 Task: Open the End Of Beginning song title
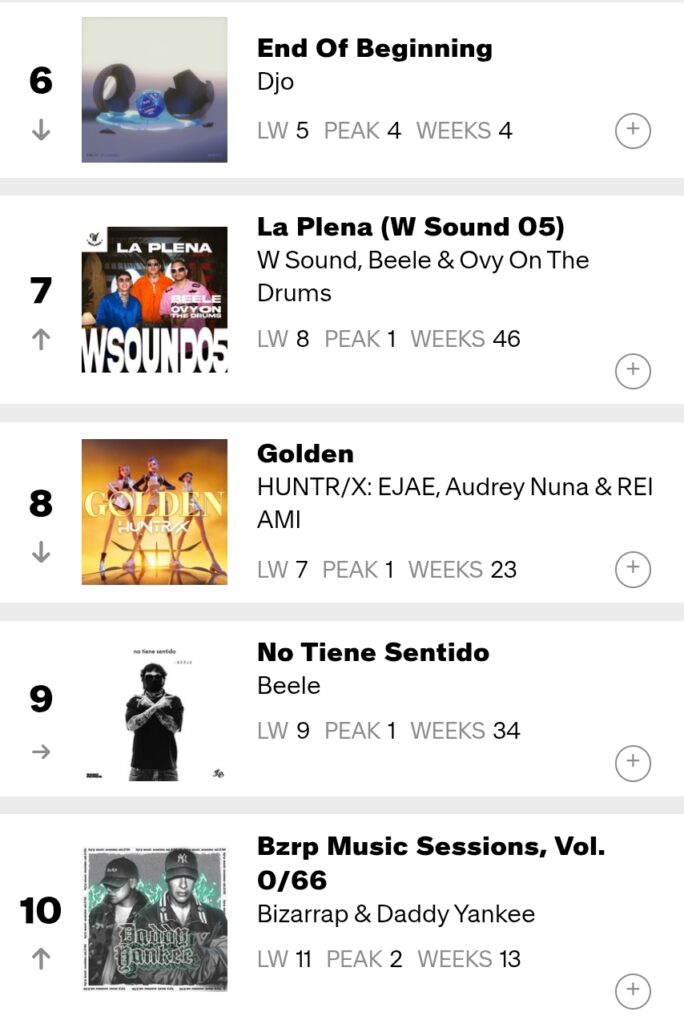[x=375, y=48]
